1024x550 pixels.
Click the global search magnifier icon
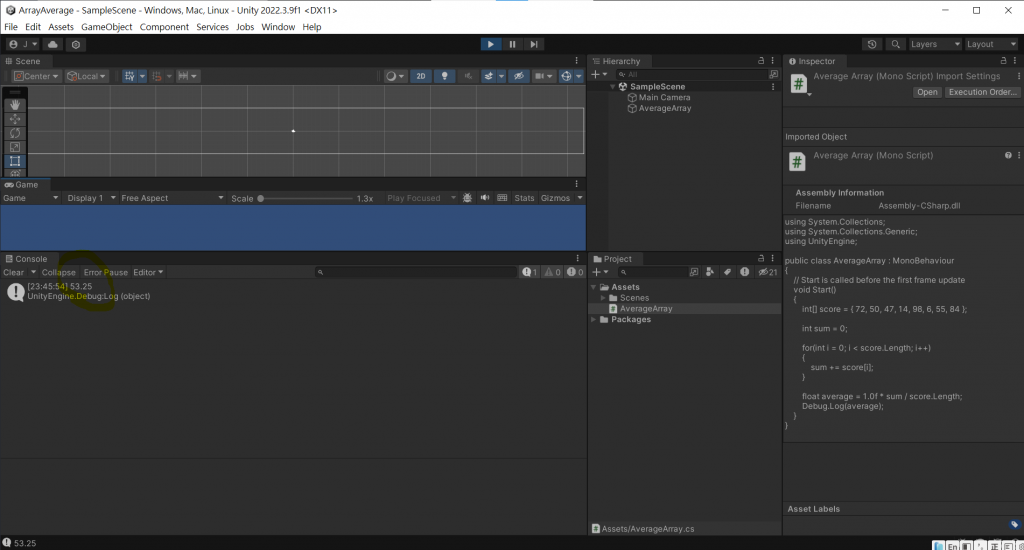click(895, 44)
